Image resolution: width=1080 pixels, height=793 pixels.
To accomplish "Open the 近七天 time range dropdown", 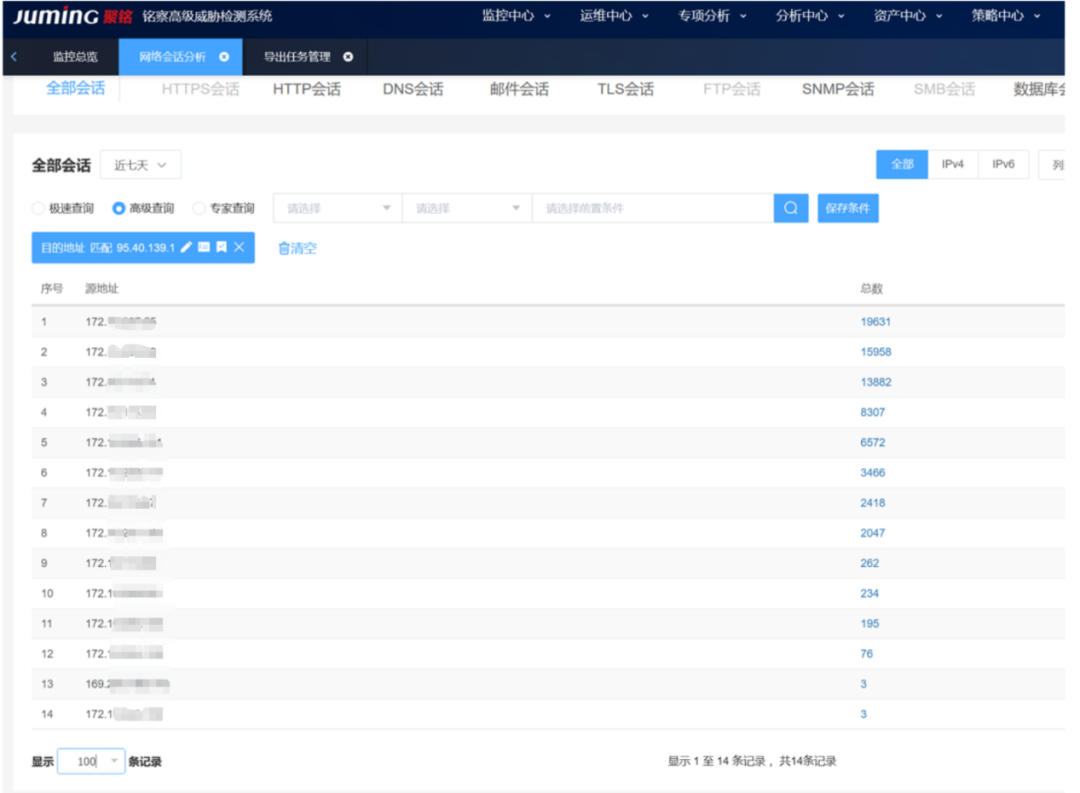I will pyautogui.click(x=140, y=165).
